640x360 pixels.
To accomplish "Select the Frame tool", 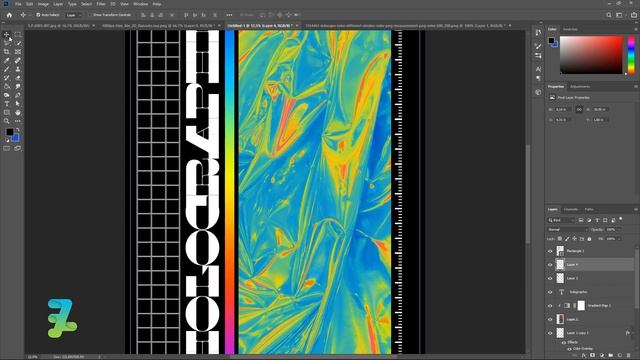I will [18, 52].
